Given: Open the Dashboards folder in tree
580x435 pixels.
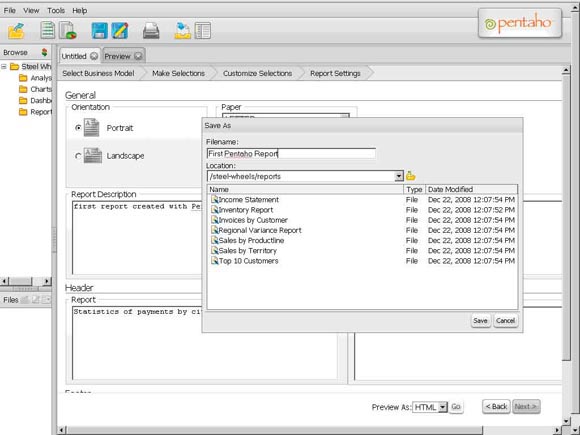Looking at the screenshot, I should coord(35,100).
